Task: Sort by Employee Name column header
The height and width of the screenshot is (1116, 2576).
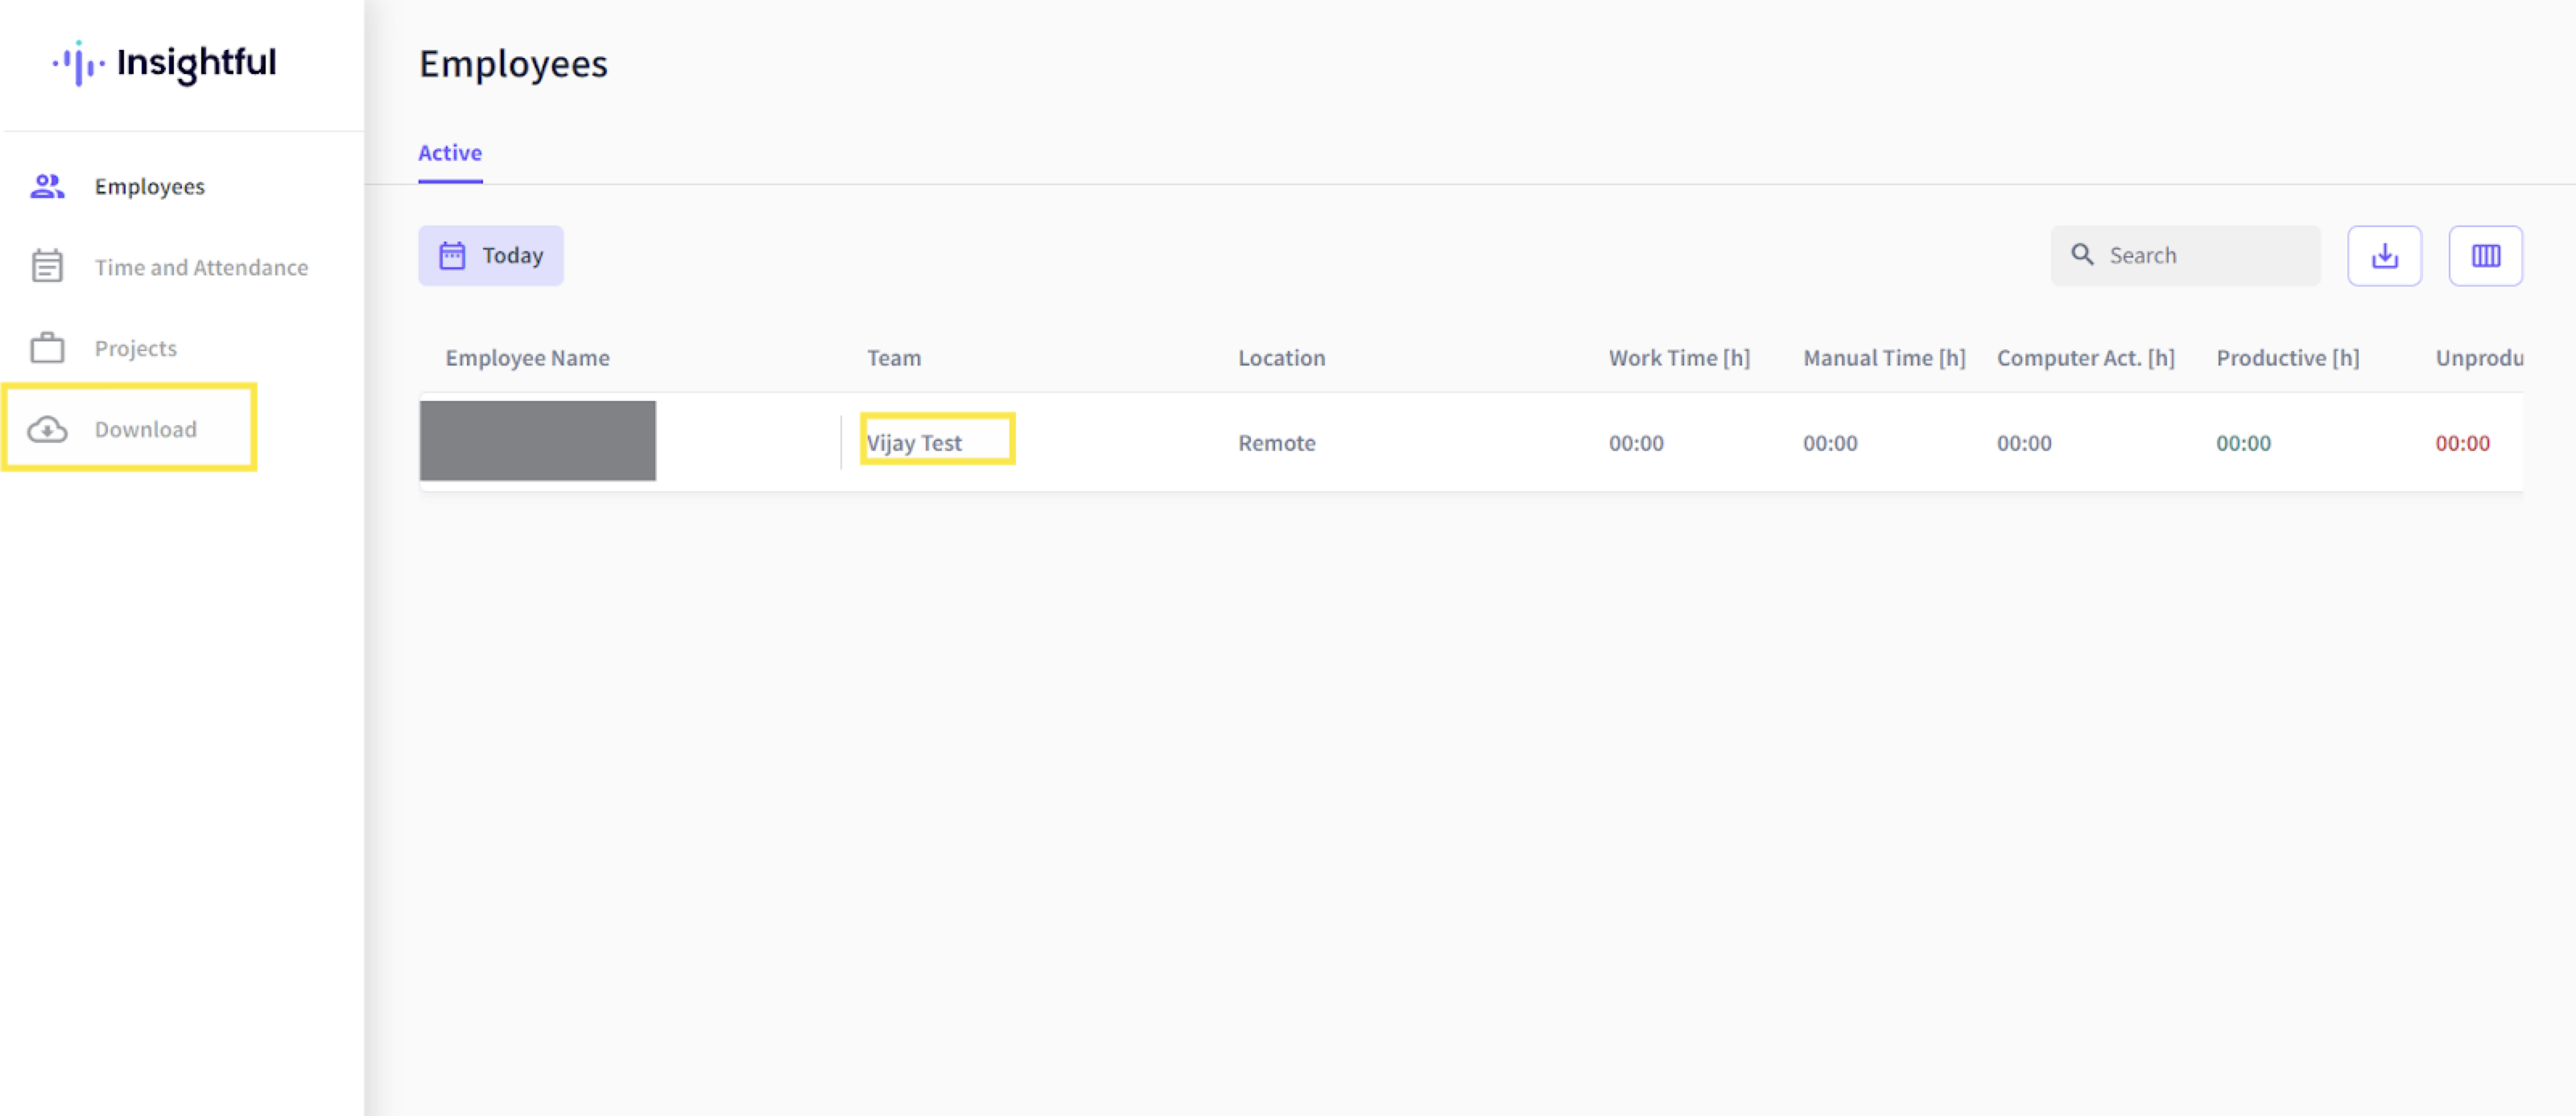Action: (528, 358)
